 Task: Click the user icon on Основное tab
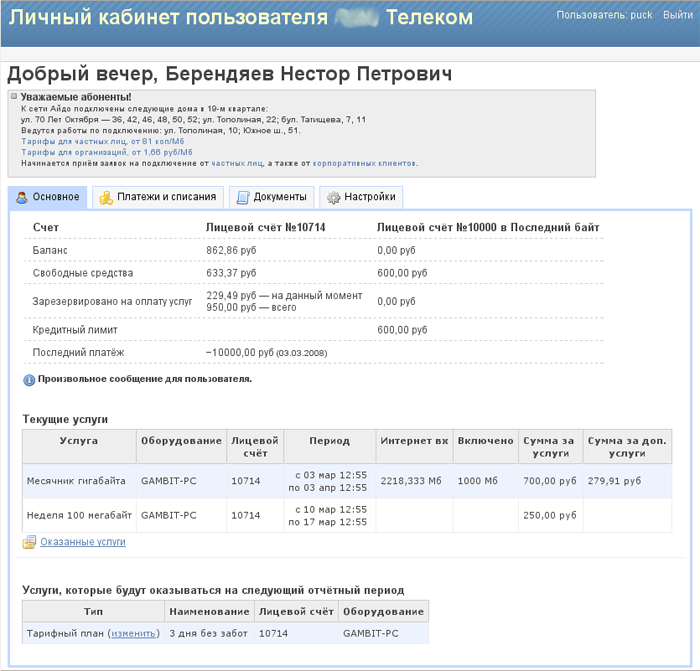point(22,198)
